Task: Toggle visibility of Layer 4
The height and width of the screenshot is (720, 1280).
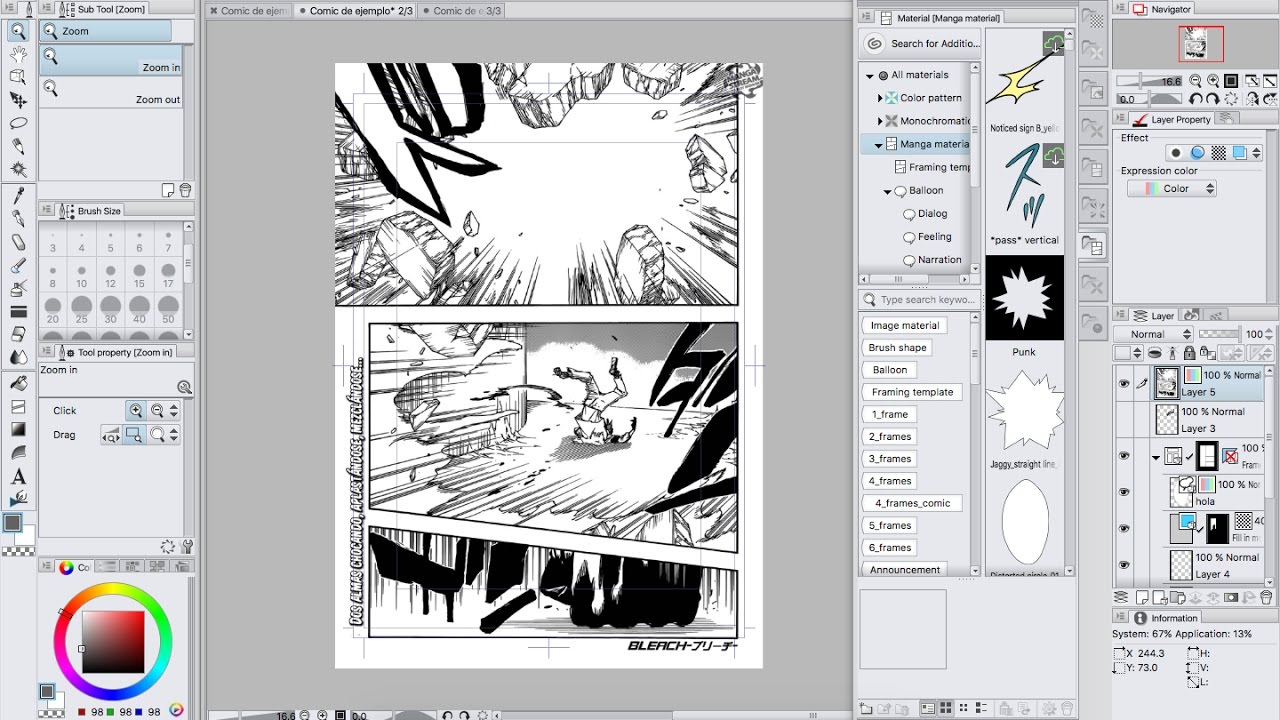Action: coord(1124,565)
